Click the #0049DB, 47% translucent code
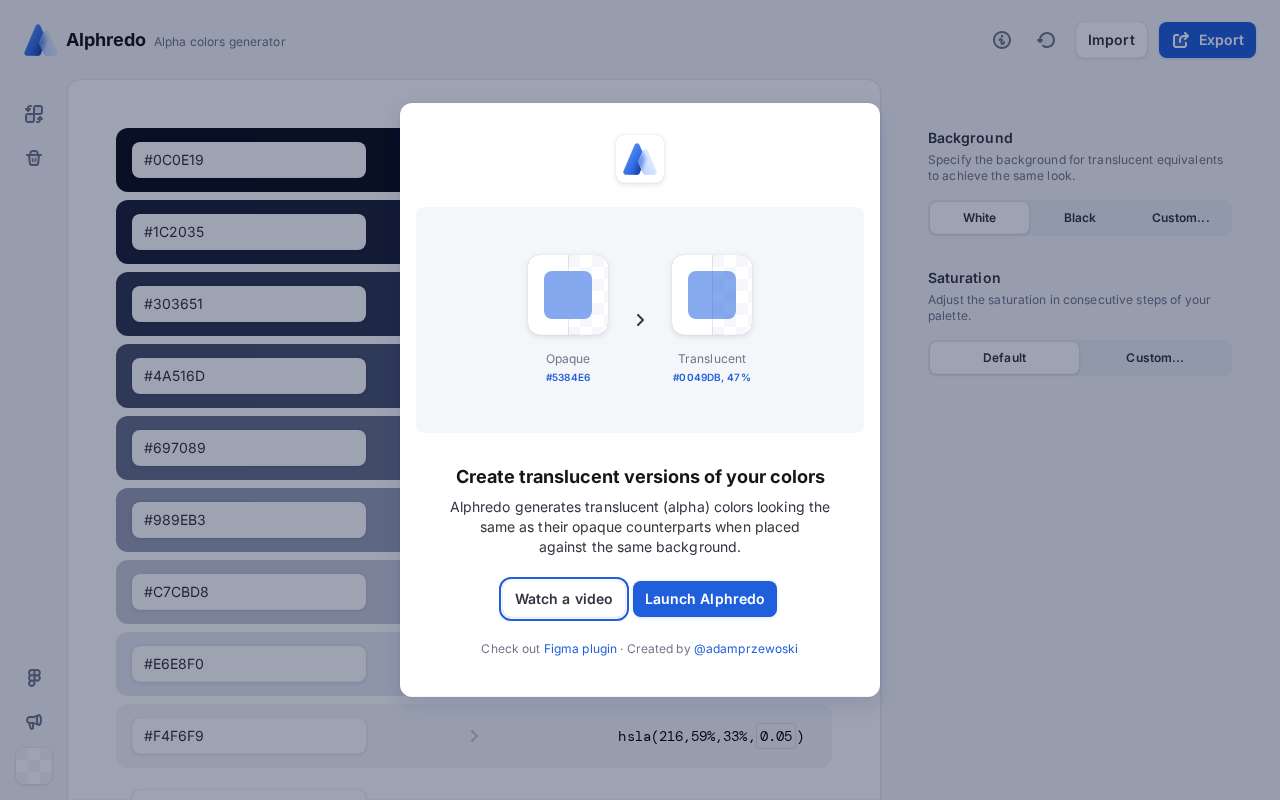 (x=712, y=378)
